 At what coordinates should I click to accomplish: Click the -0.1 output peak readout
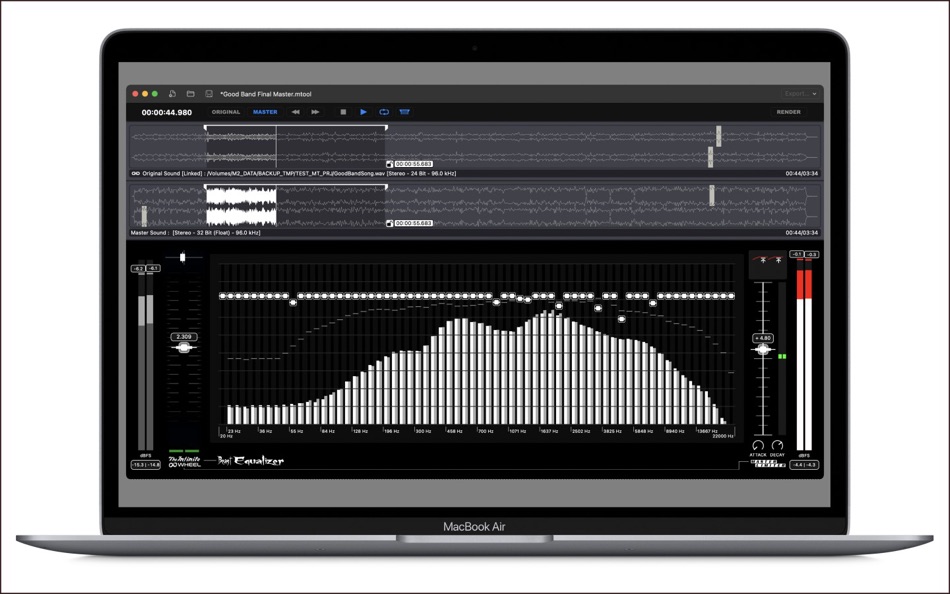[797, 255]
